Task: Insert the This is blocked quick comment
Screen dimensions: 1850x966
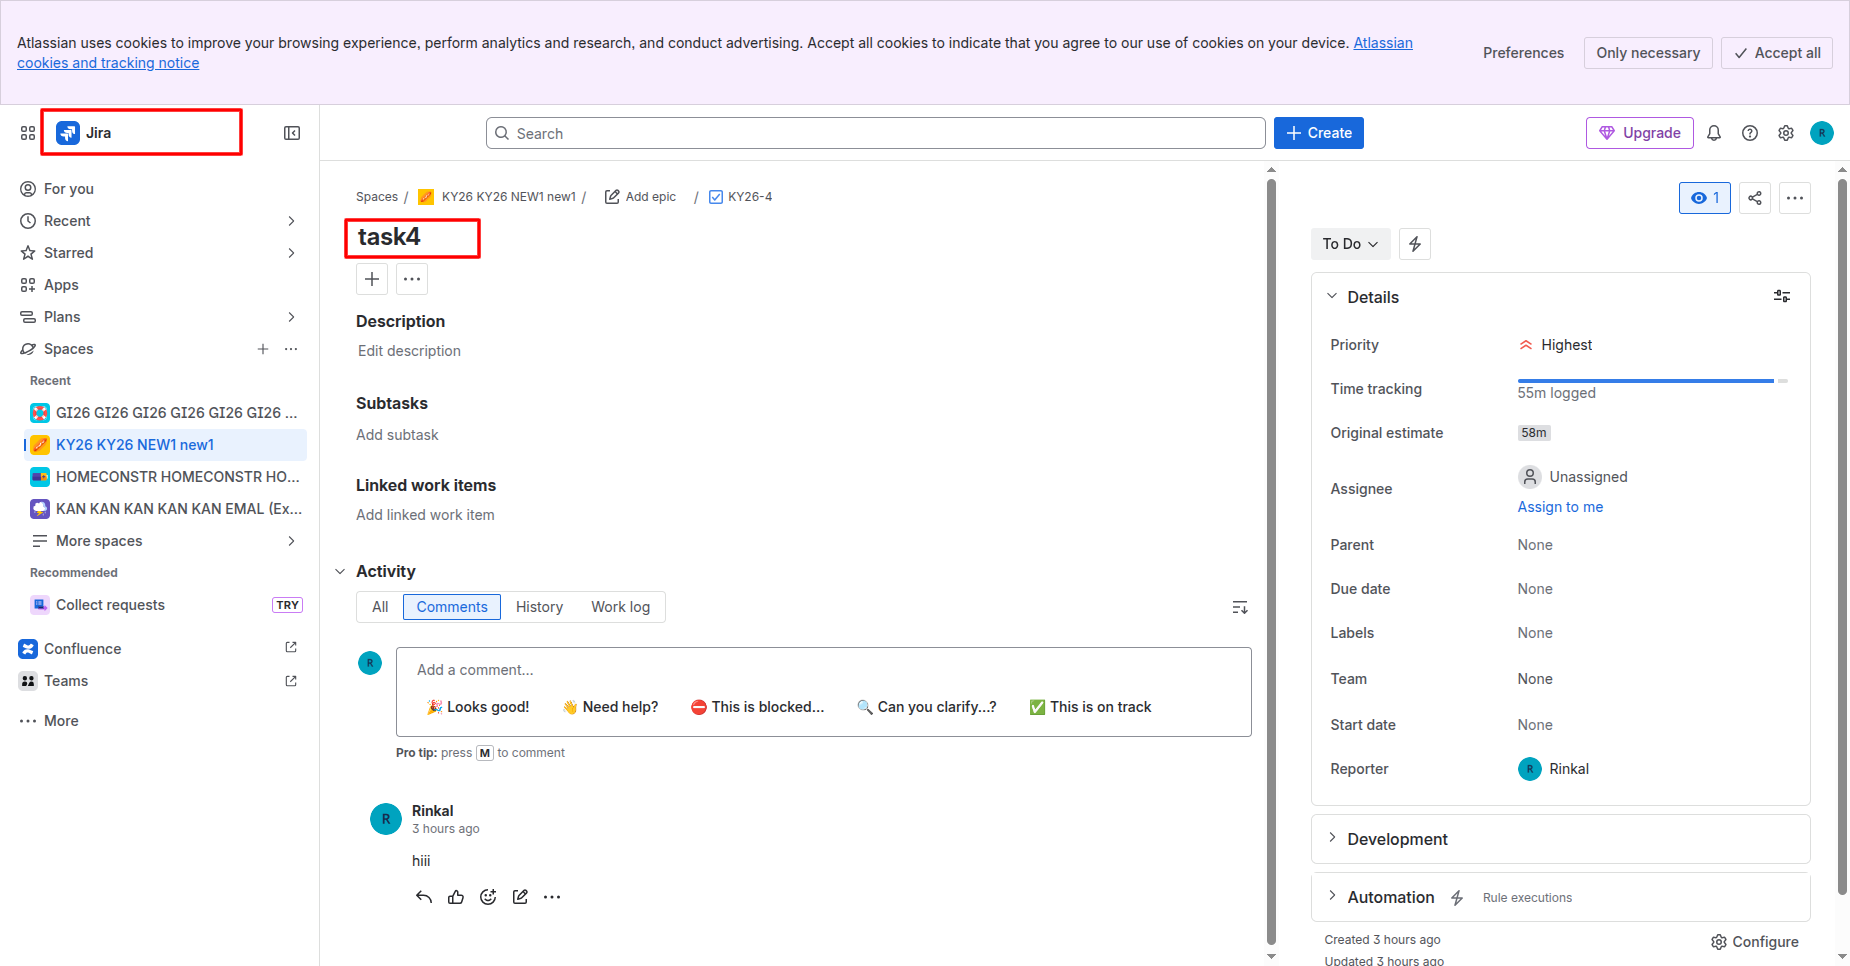Action: pyautogui.click(x=757, y=707)
